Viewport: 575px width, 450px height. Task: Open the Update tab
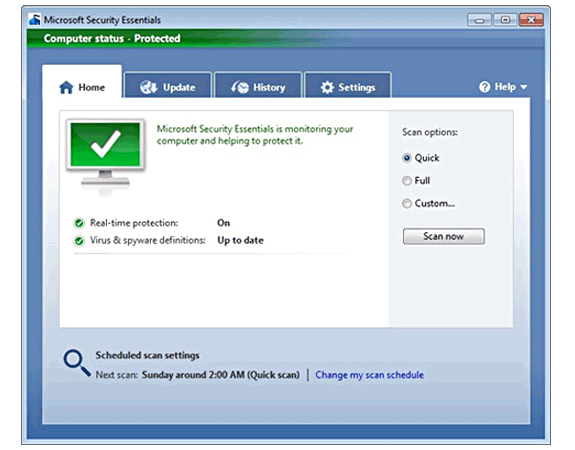click(x=168, y=85)
